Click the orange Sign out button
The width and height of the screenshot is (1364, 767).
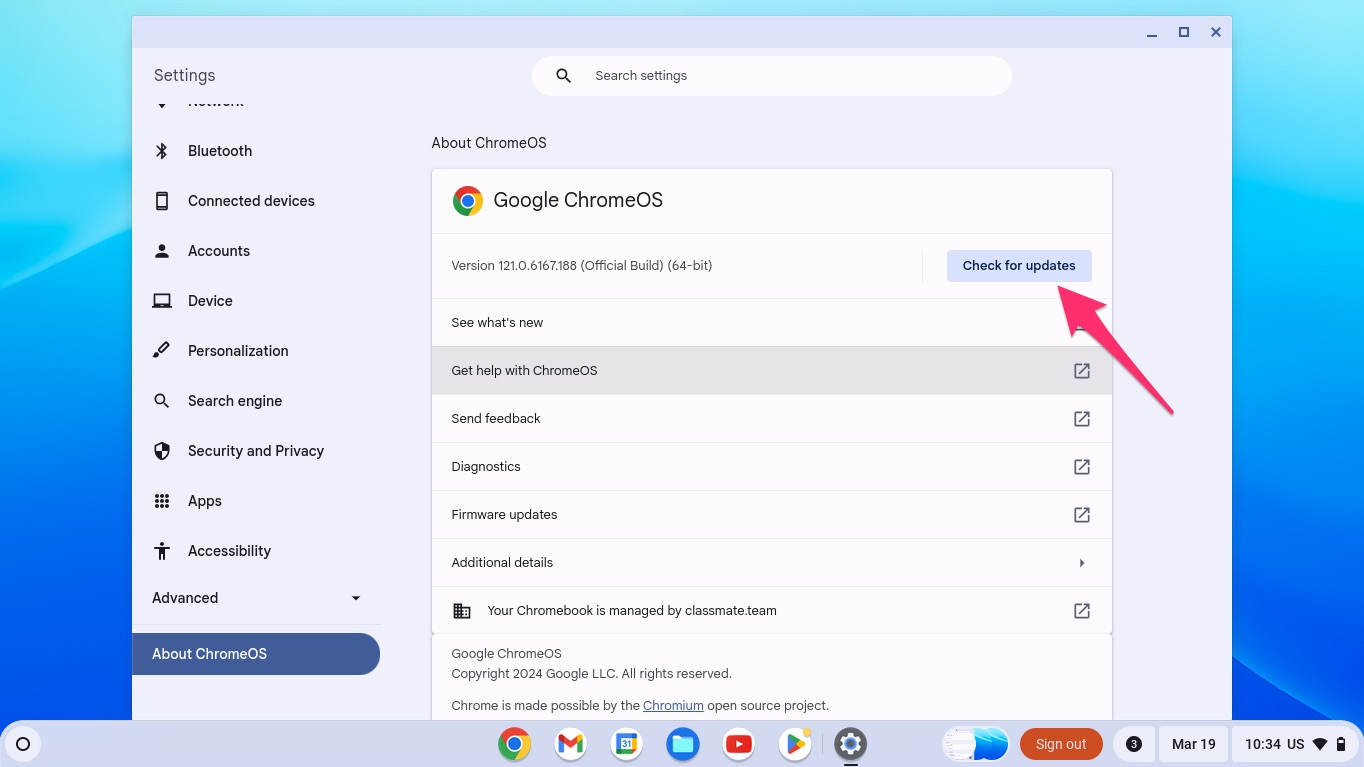click(x=1061, y=744)
